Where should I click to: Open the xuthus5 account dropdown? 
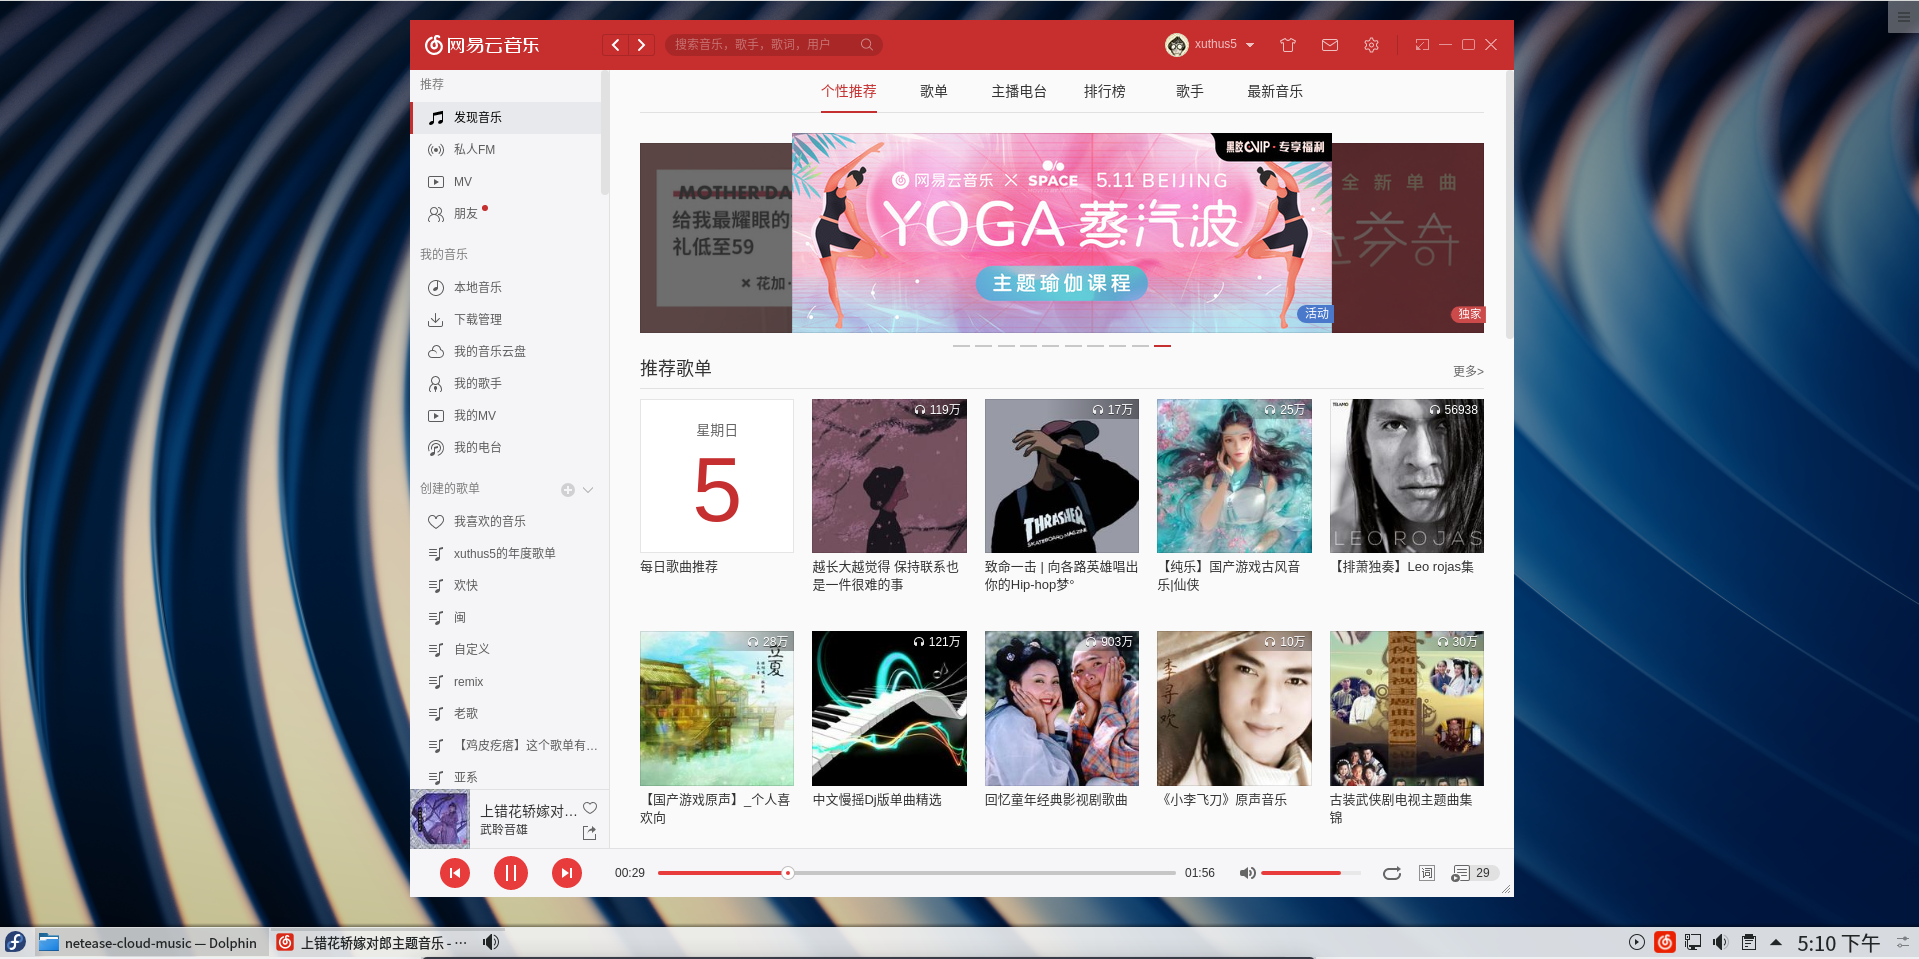1224,45
